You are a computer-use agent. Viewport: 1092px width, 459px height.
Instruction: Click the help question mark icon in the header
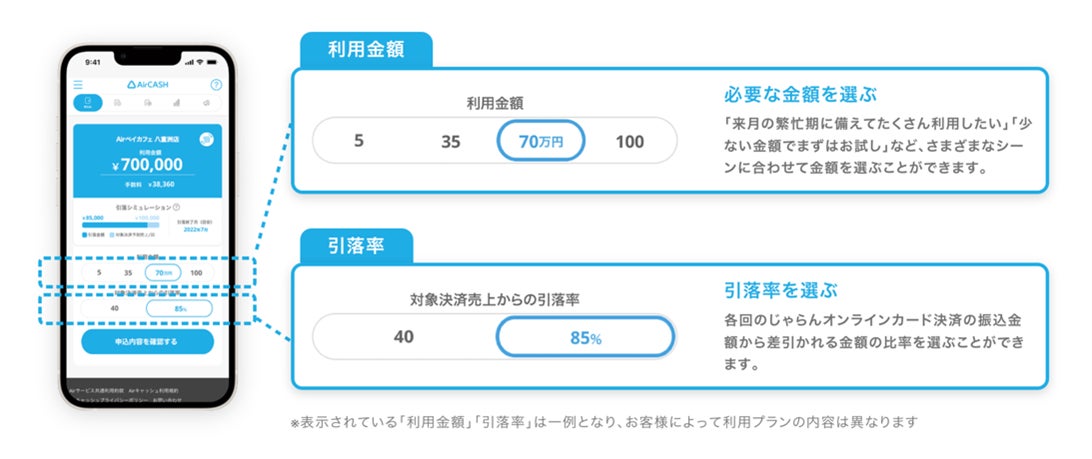tap(216, 86)
